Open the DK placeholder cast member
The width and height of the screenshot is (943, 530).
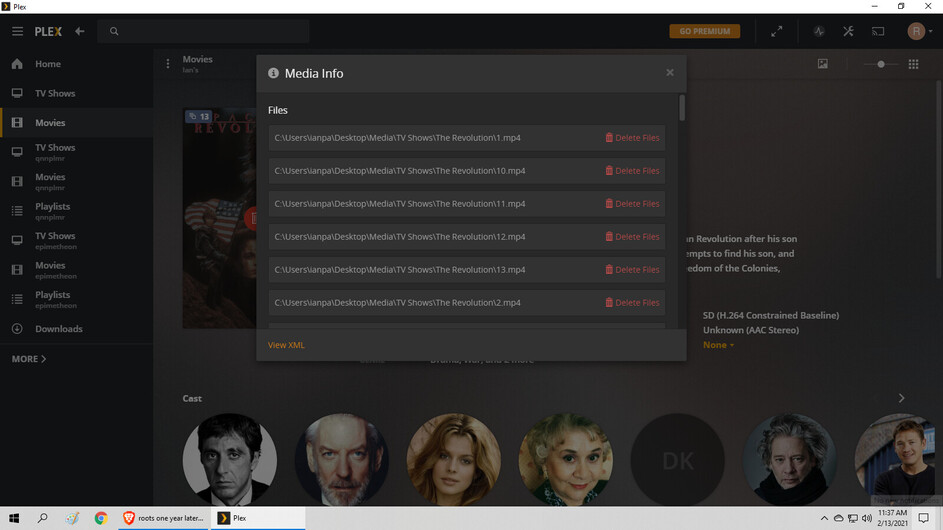[x=678, y=460]
